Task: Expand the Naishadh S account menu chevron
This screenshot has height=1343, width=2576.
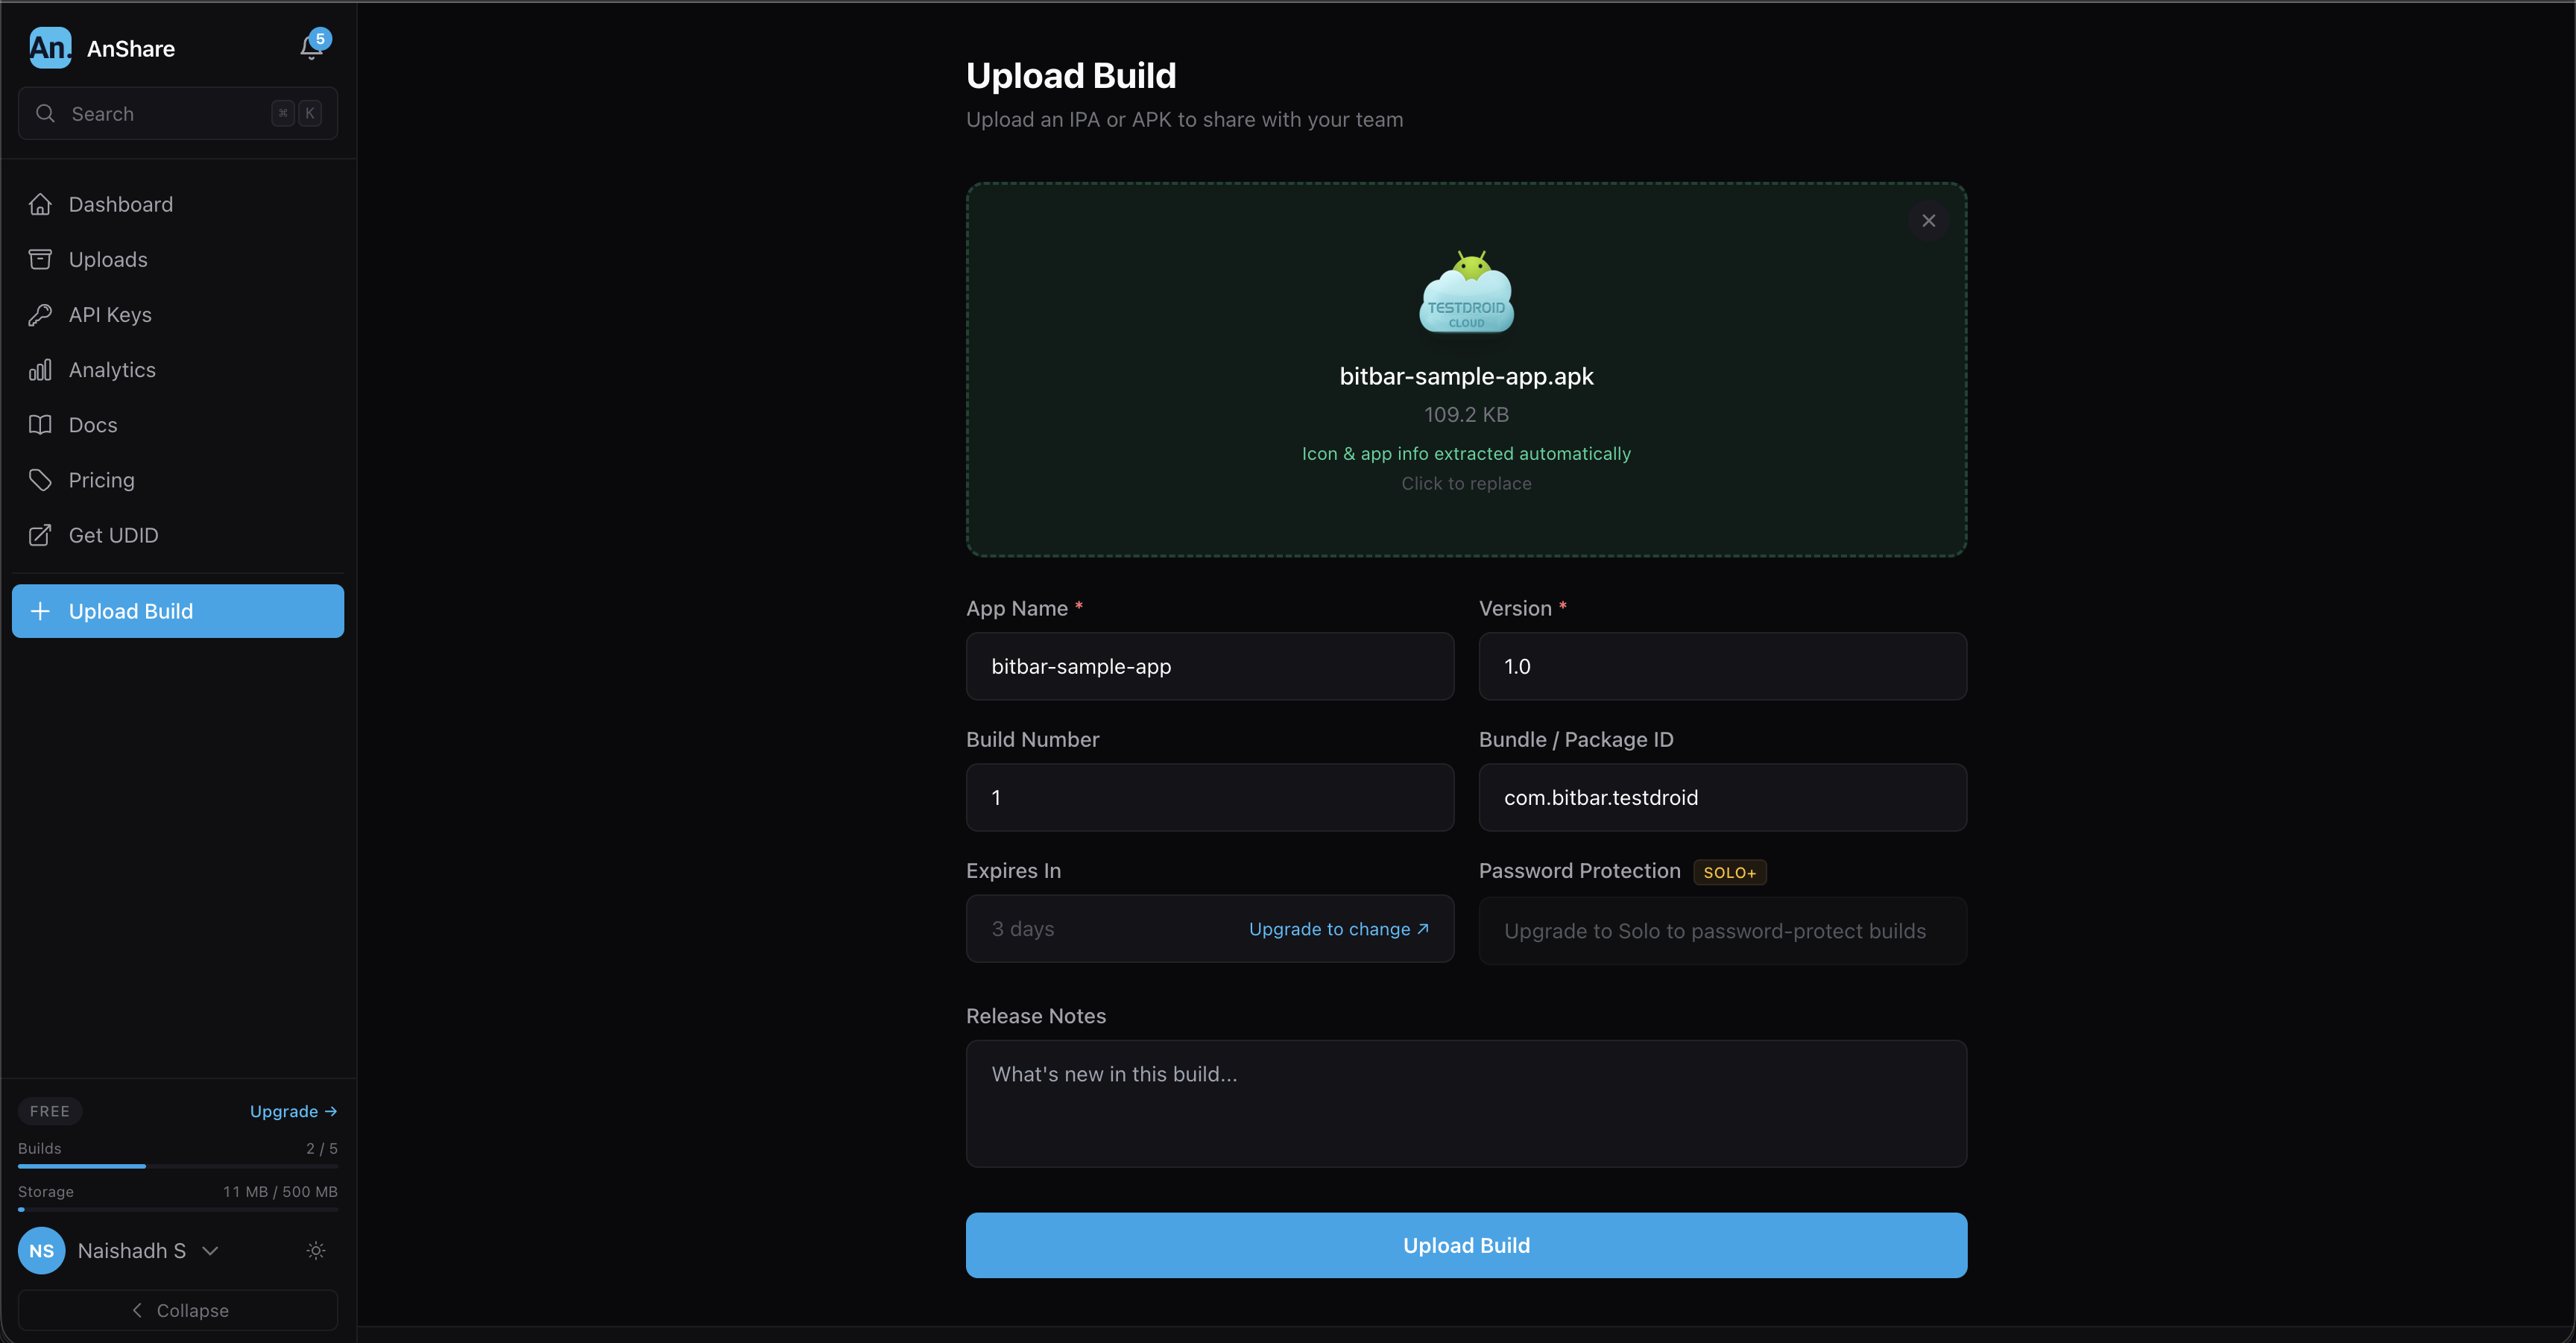Action: 210,1250
